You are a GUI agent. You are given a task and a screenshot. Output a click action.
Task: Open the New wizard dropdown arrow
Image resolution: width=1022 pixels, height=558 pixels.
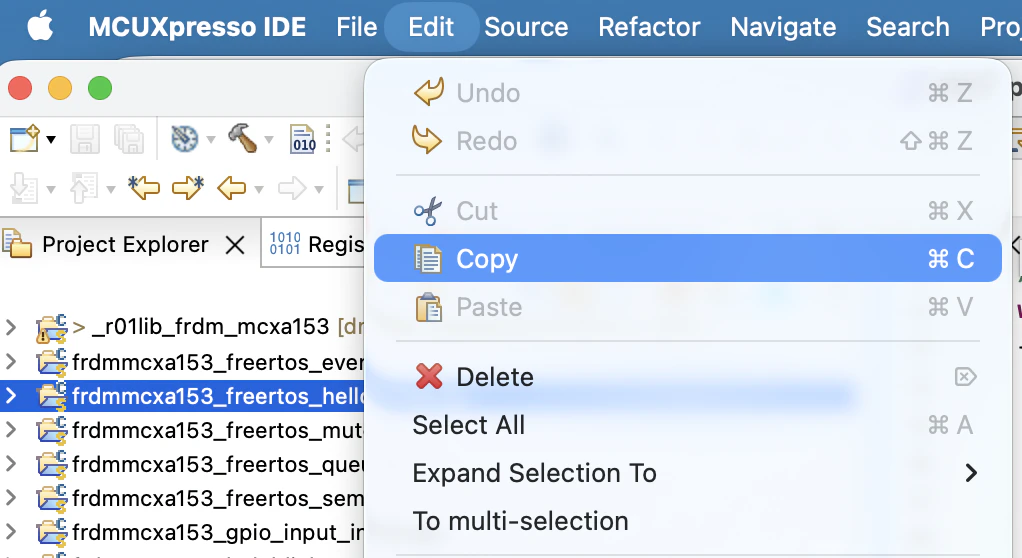click(51, 139)
